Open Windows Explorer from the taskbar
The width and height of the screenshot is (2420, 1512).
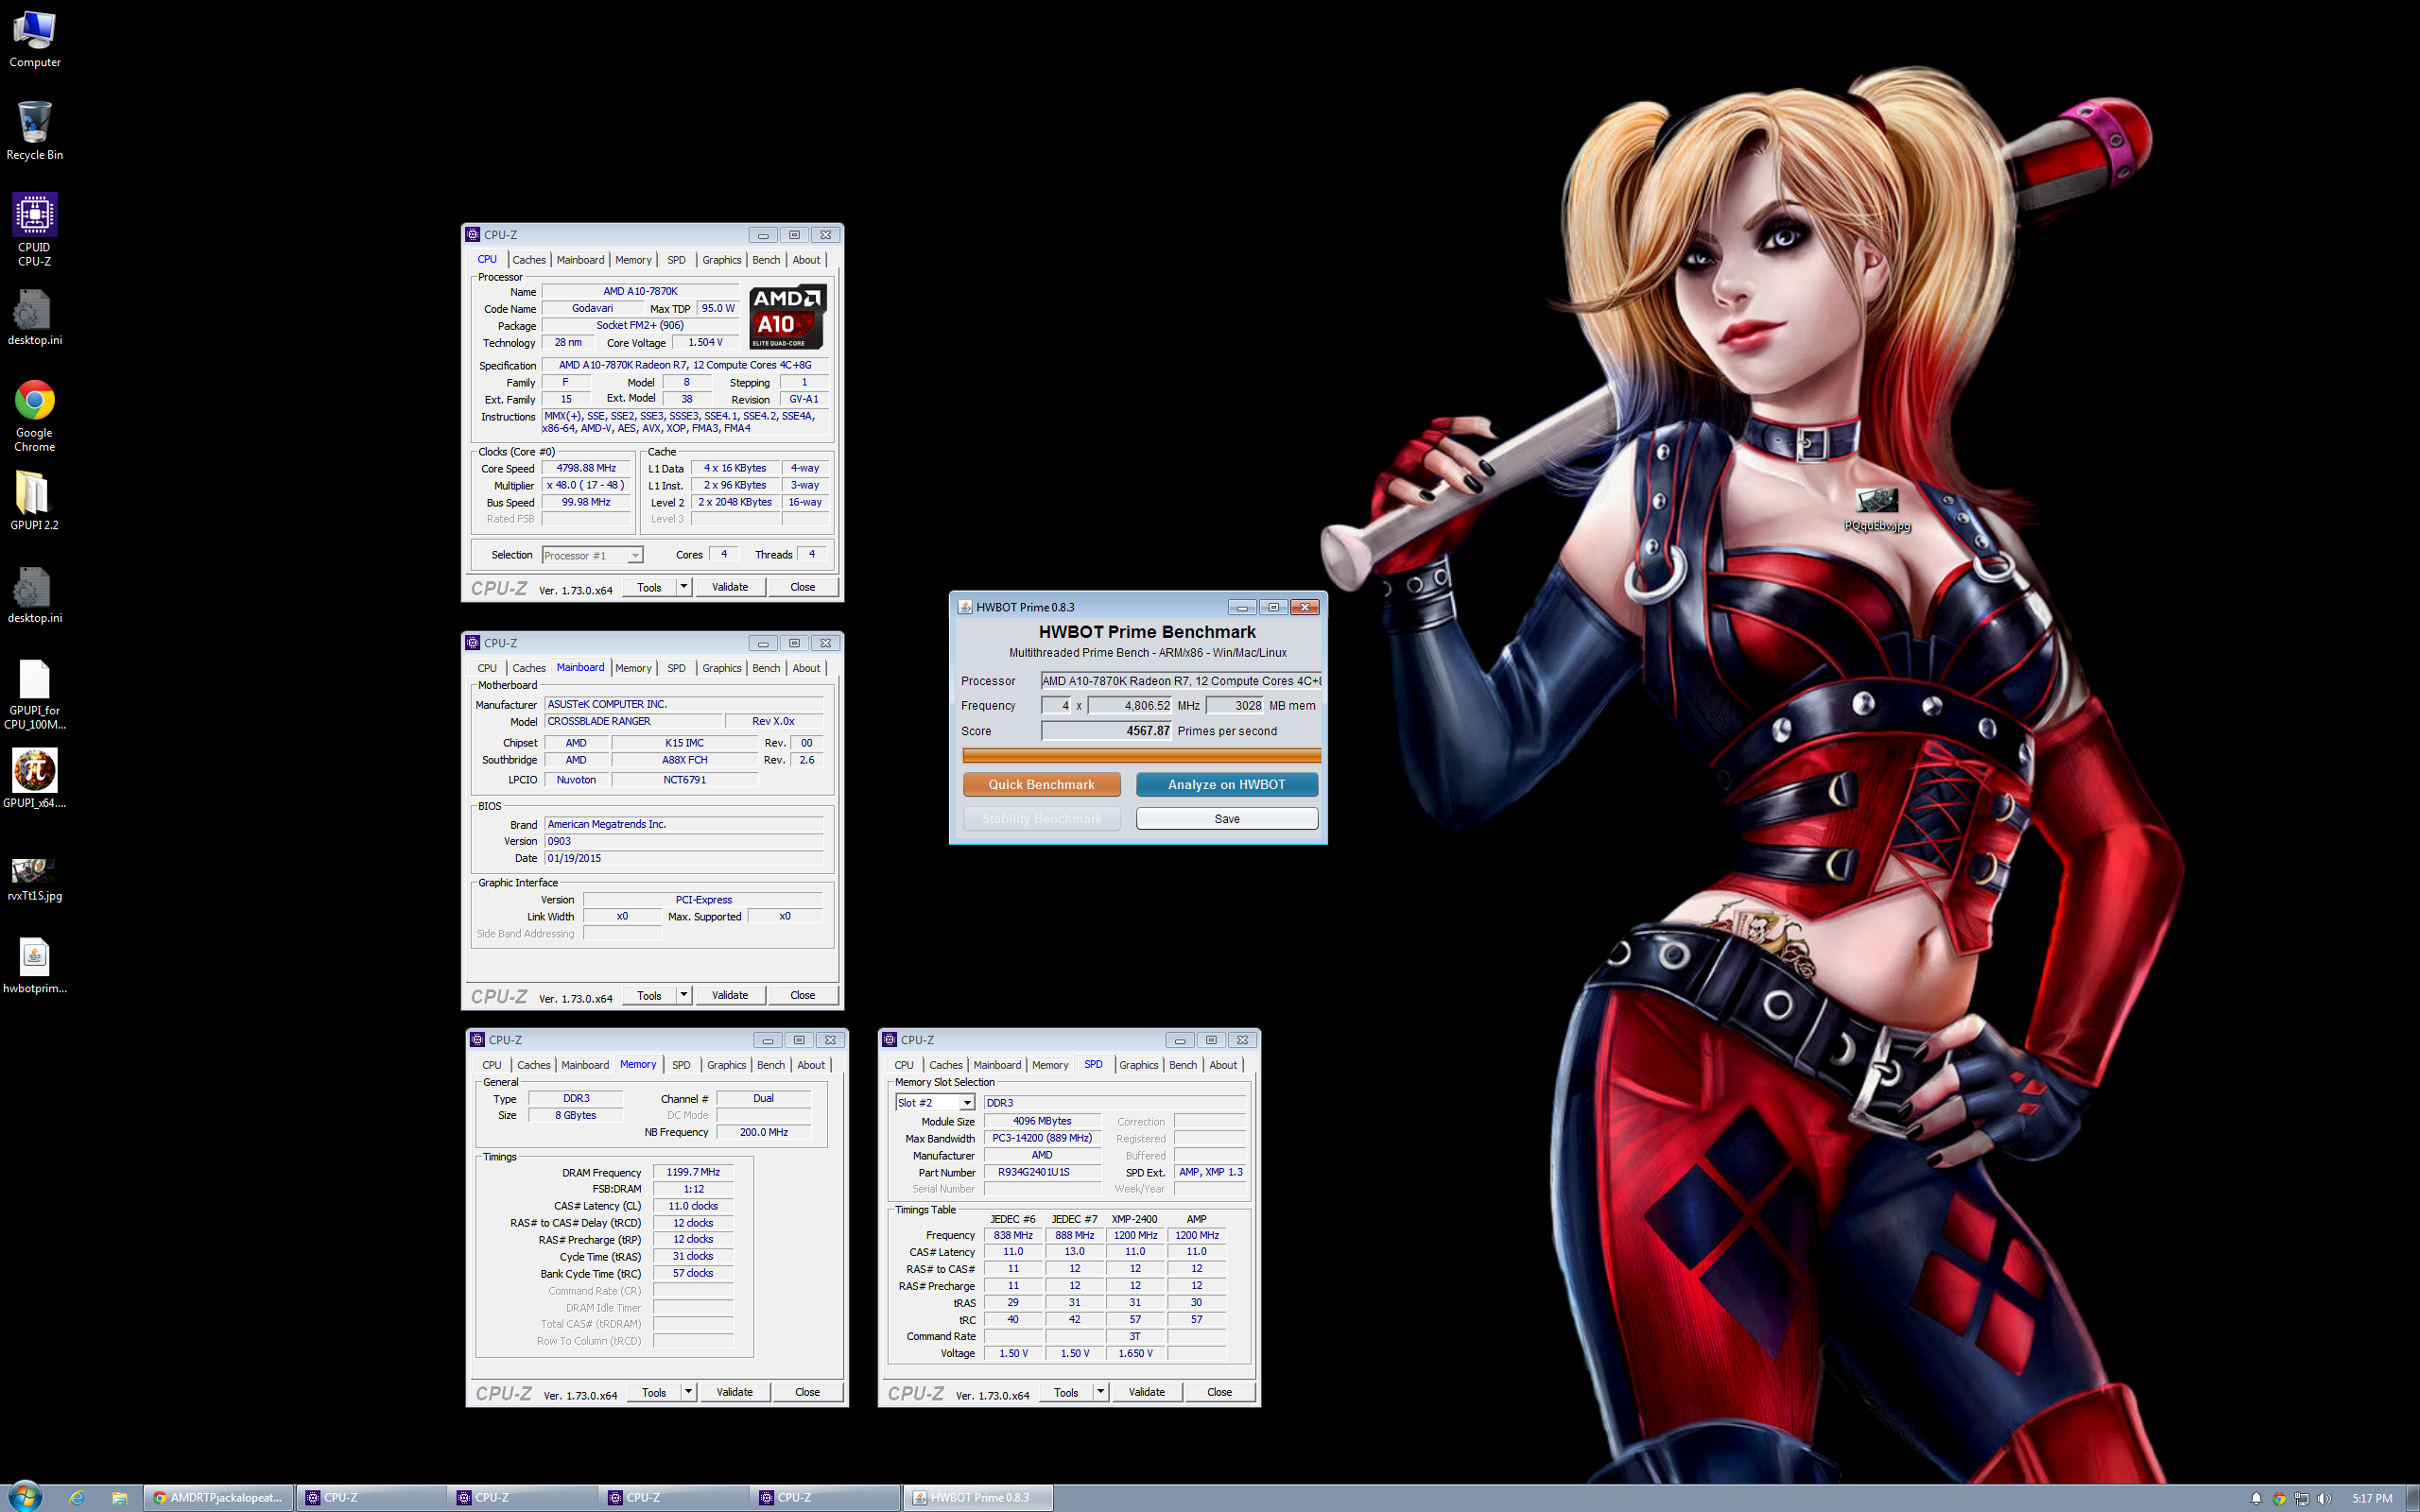tap(119, 1498)
